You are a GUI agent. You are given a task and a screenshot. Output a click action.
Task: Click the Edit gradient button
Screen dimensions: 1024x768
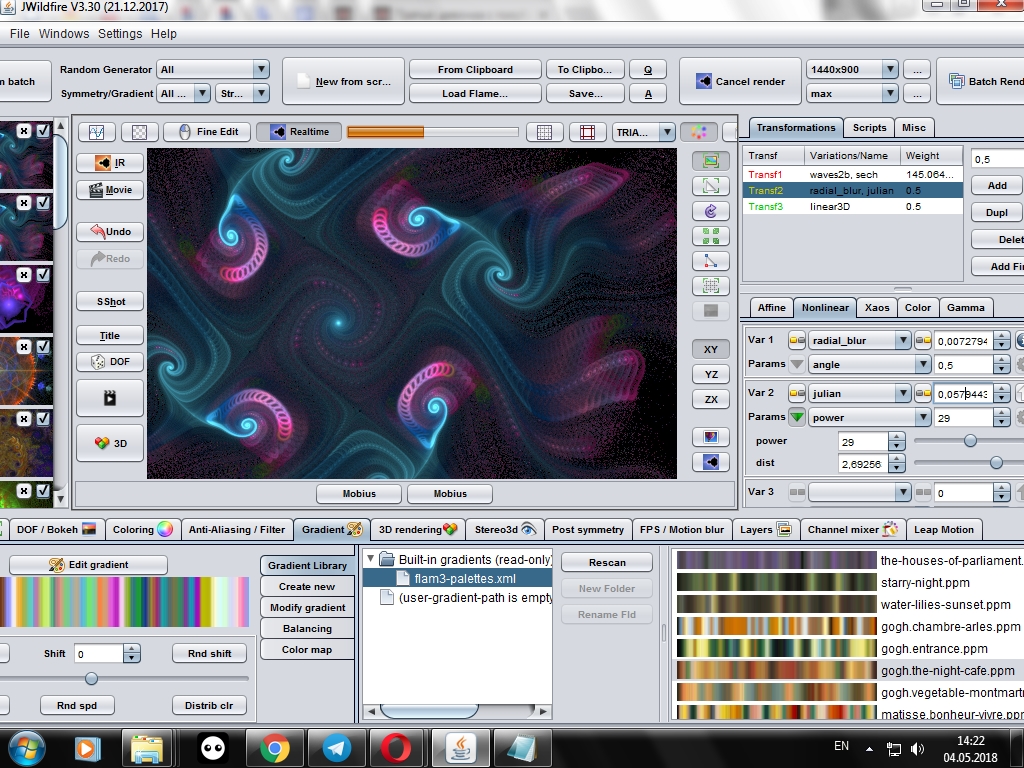point(88,564)
